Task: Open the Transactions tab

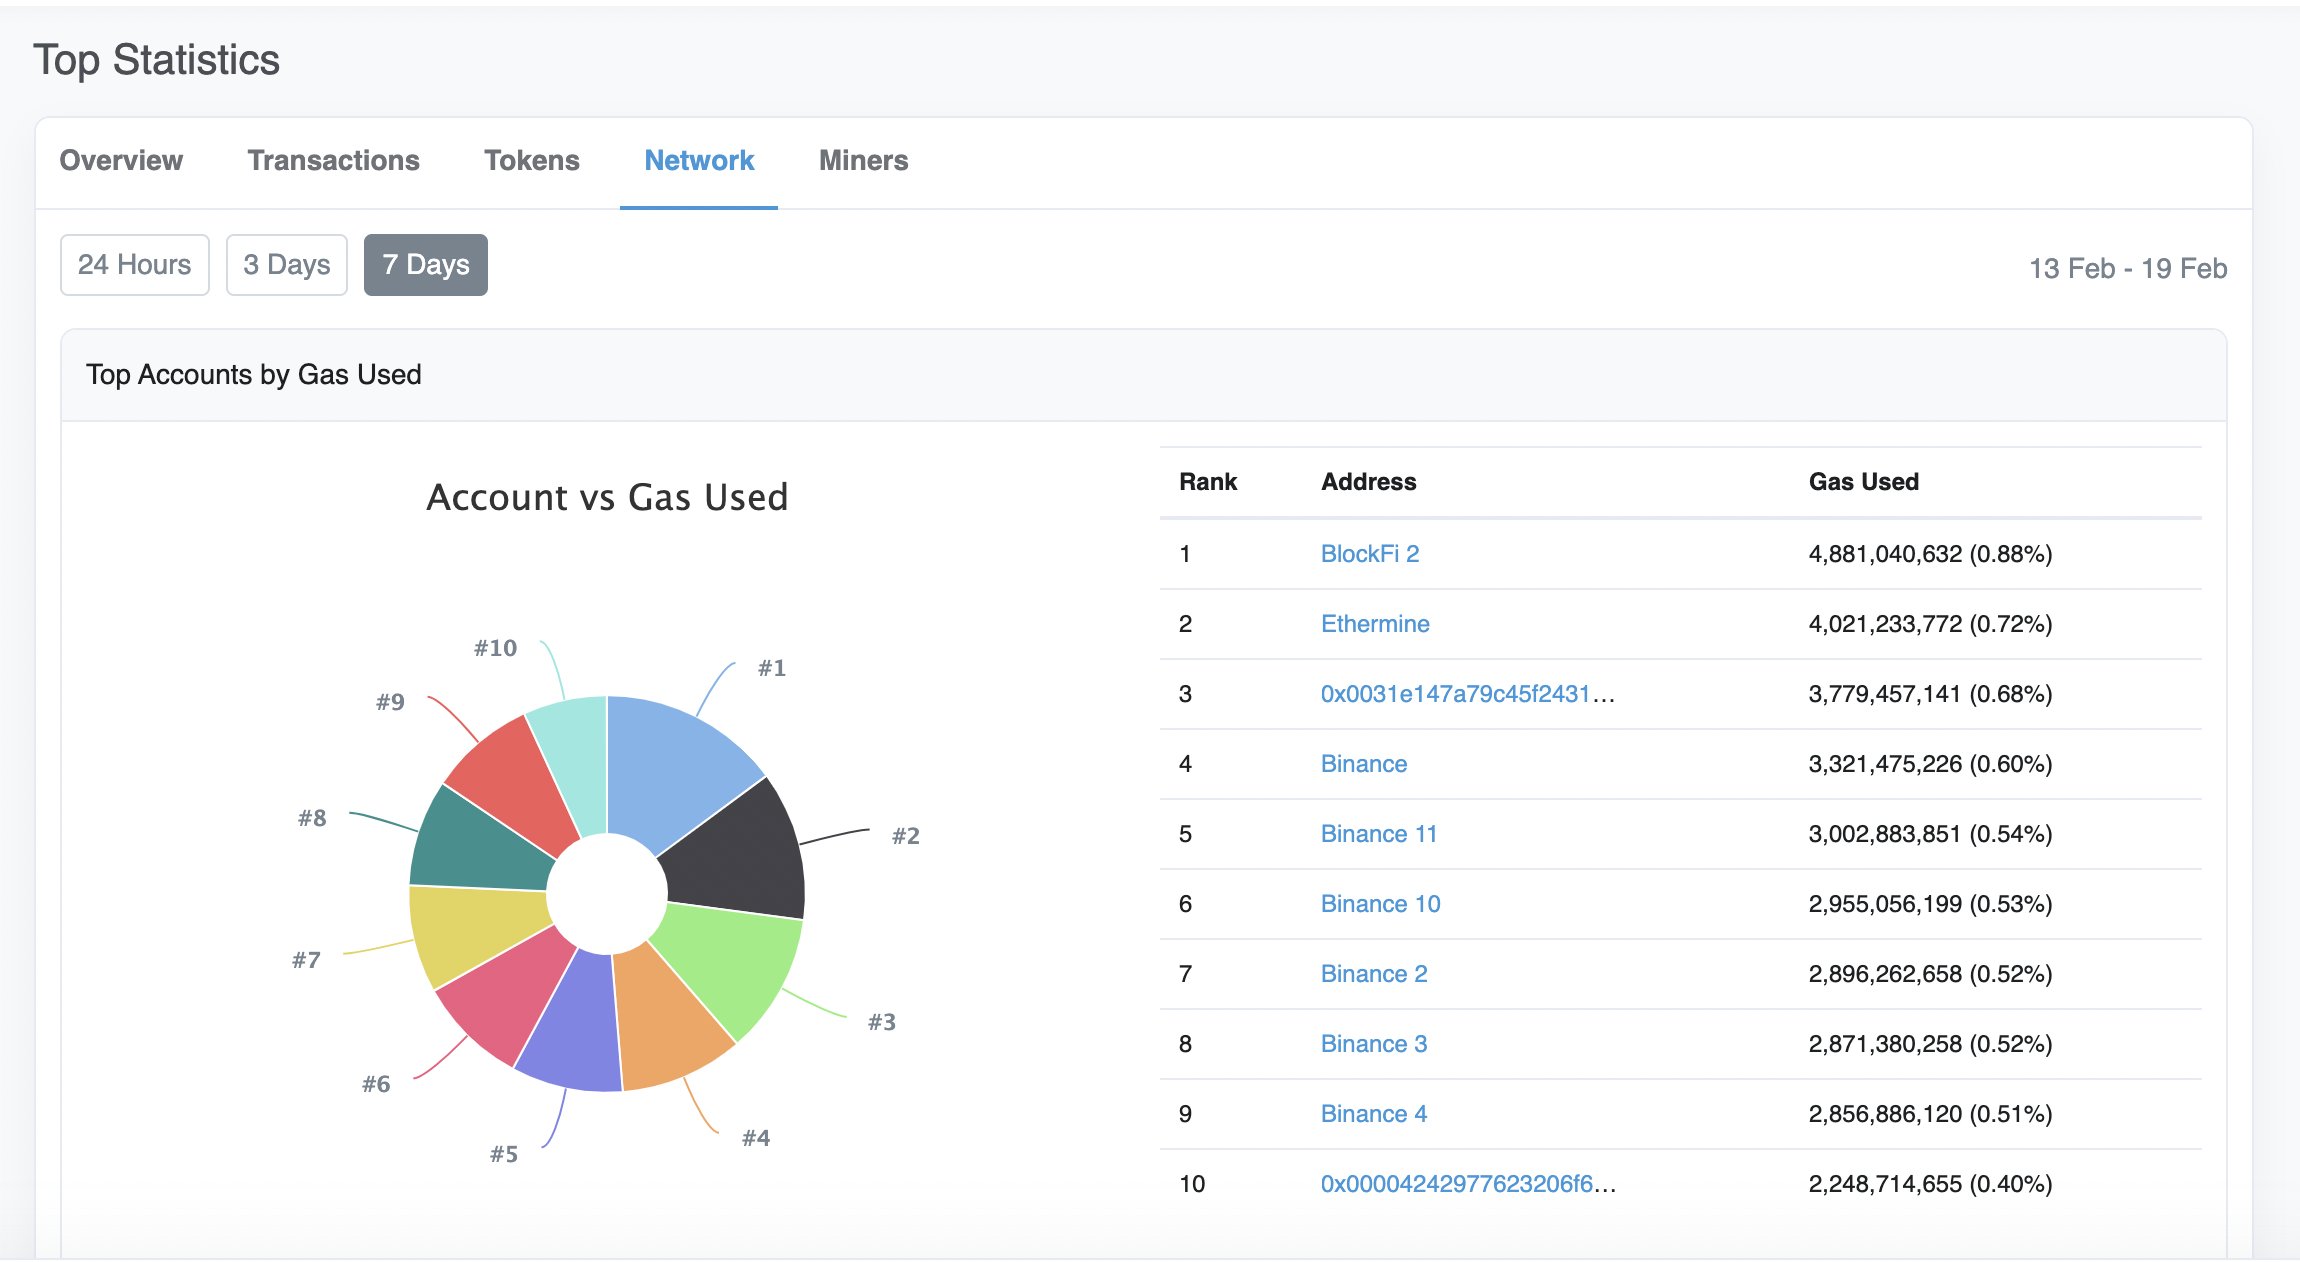Action: 333,160
